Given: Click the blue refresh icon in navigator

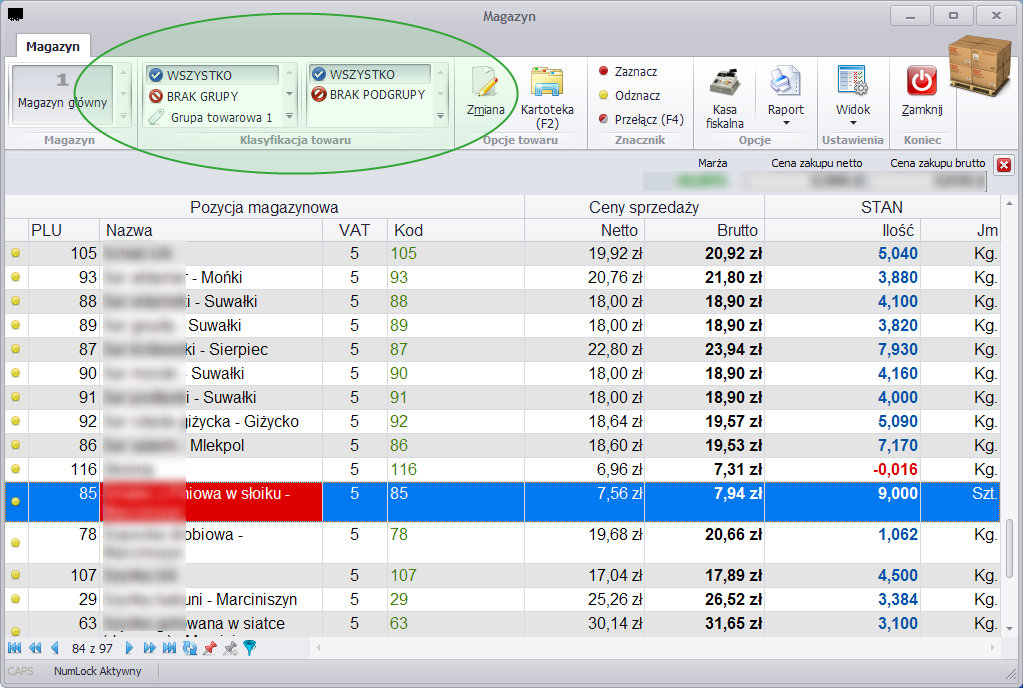Looking at the screenshot, I should (x=190, y=648).
